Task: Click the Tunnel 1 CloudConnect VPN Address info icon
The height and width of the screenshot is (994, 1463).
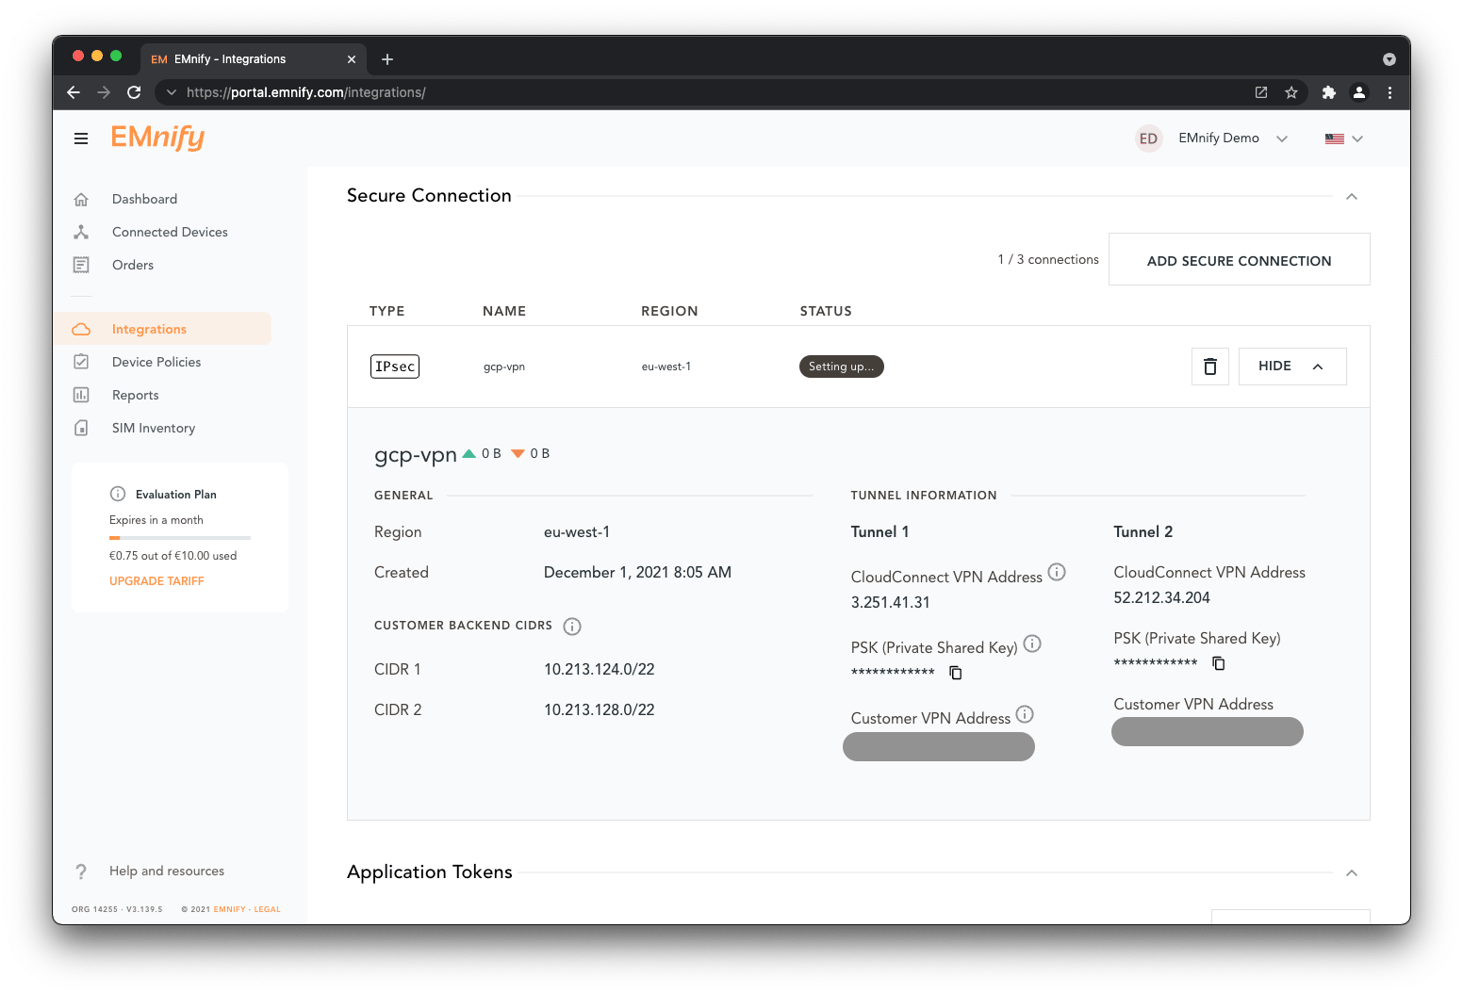Action: [x=1057, y=573]
